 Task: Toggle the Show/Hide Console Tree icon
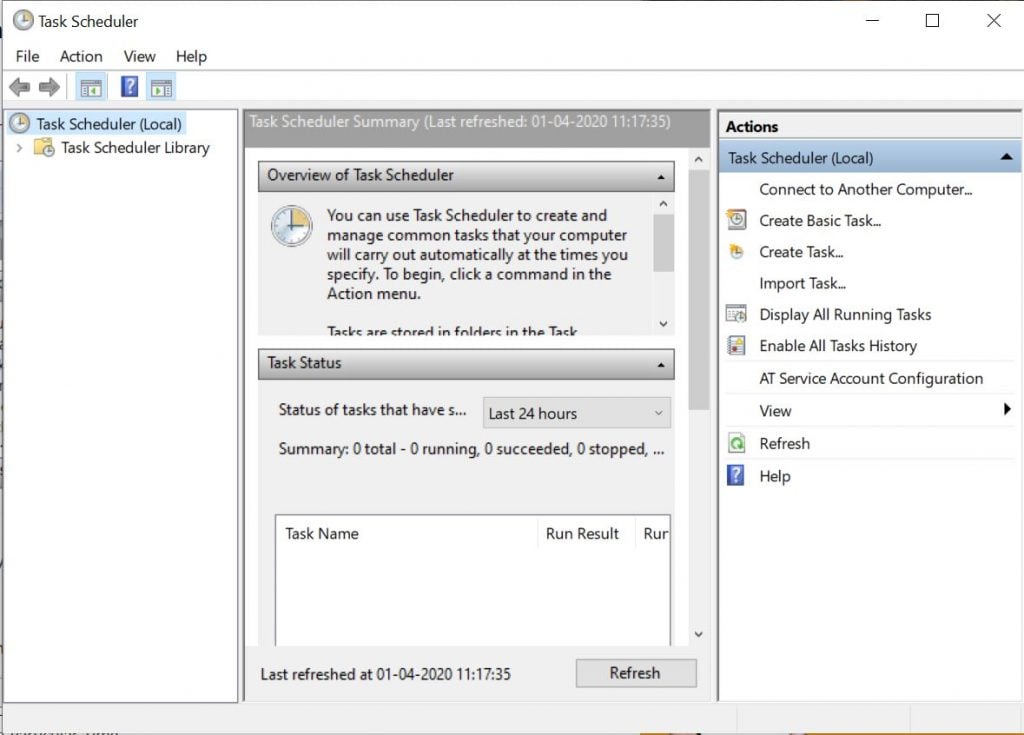[x=91, y=87]
